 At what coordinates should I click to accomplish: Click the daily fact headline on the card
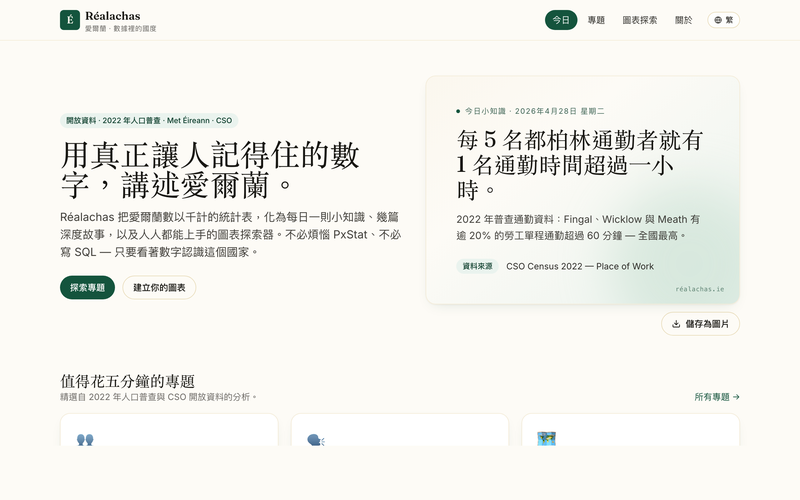580,163
